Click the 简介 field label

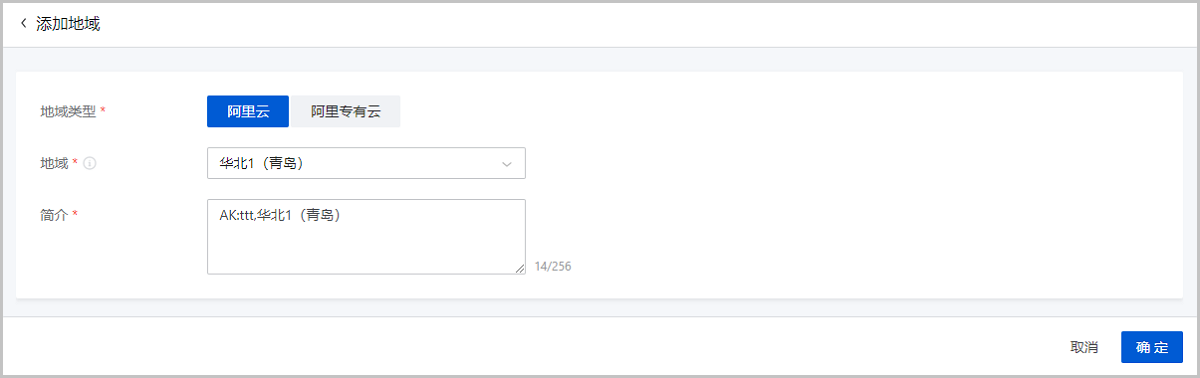[x=54, y=215]
